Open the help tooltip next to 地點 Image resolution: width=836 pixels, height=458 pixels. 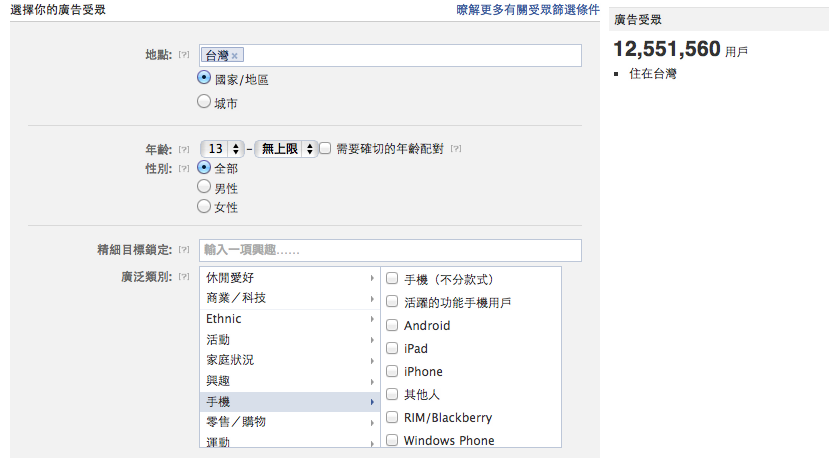coord(184,54)
